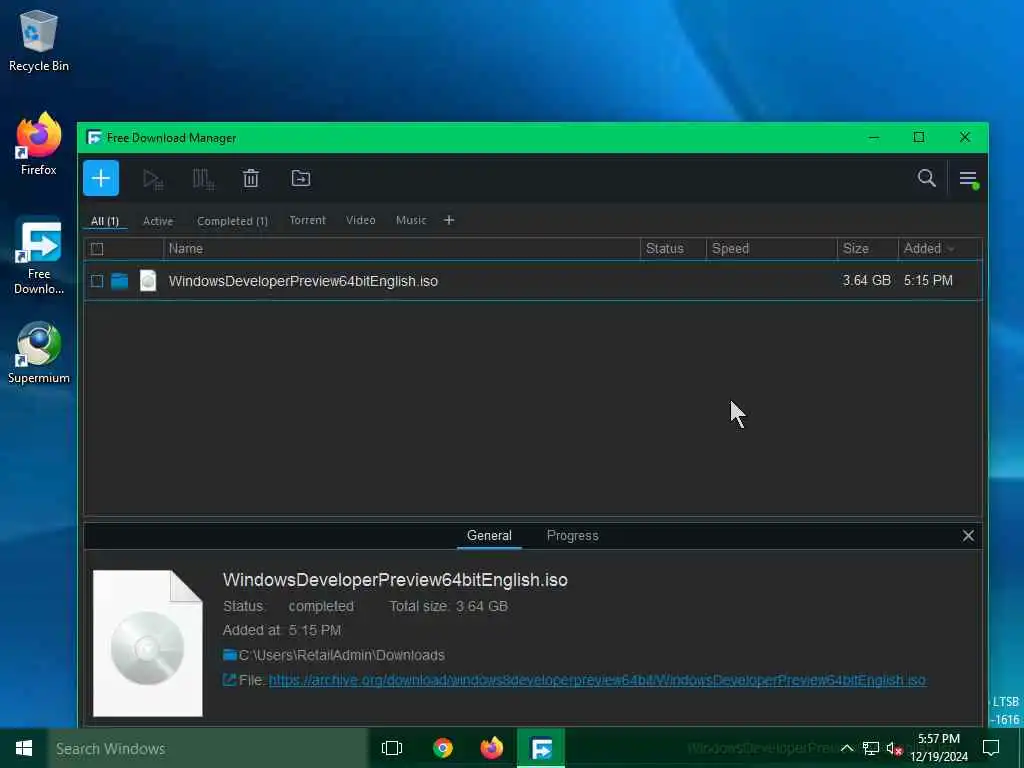Click the 3.64 GB size cell
This screenshot has height=768, width=1024.
click(x=867, y=280)
